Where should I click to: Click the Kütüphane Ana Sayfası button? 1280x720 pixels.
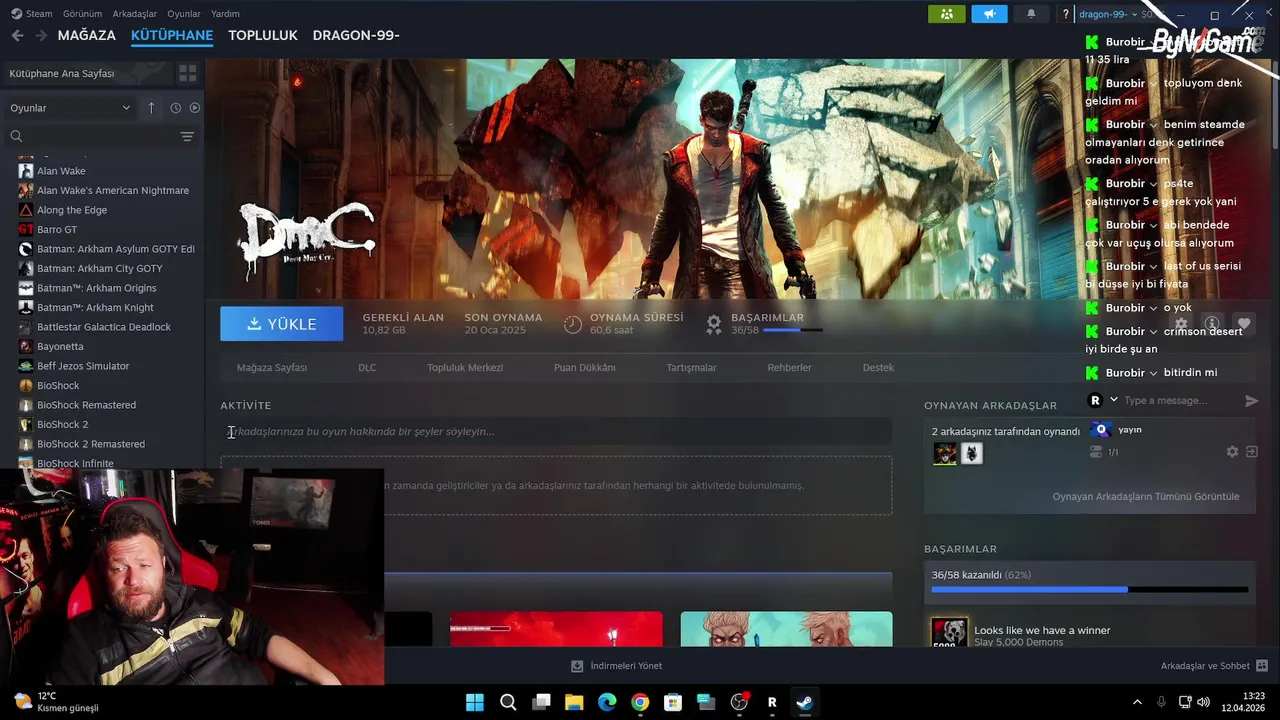tap(86, 73)
